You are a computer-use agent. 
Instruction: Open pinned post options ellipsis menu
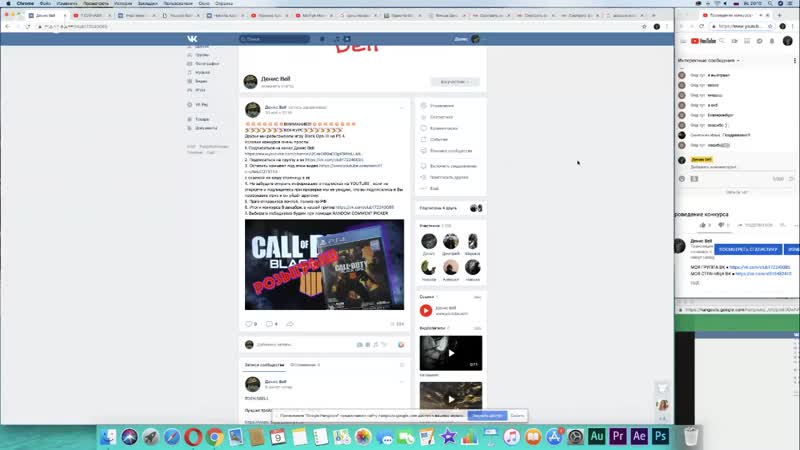[x=402, y=108]
